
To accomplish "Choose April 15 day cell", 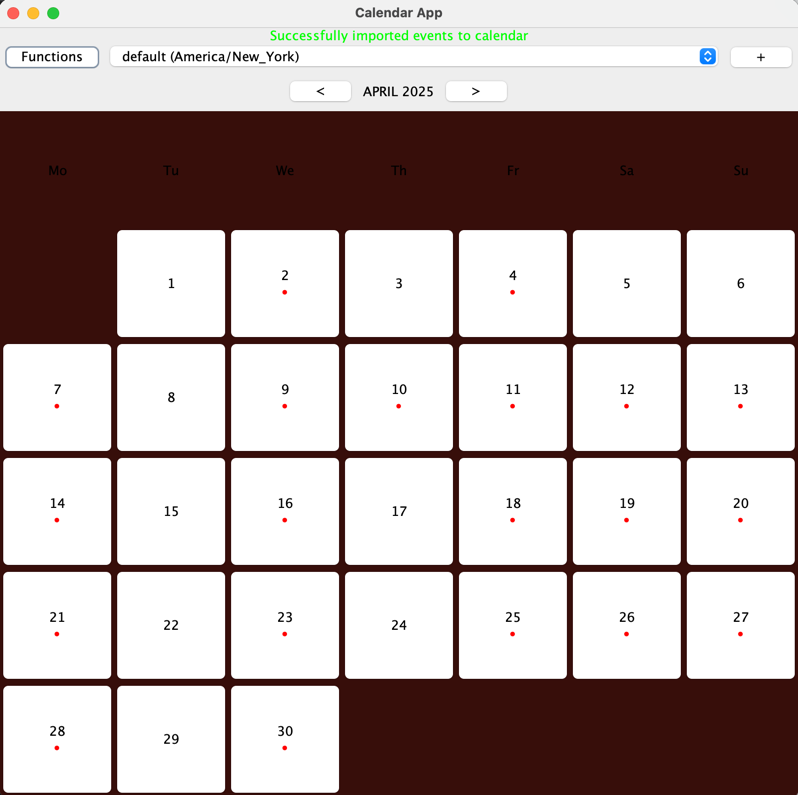I will click(x=171, y=512).
